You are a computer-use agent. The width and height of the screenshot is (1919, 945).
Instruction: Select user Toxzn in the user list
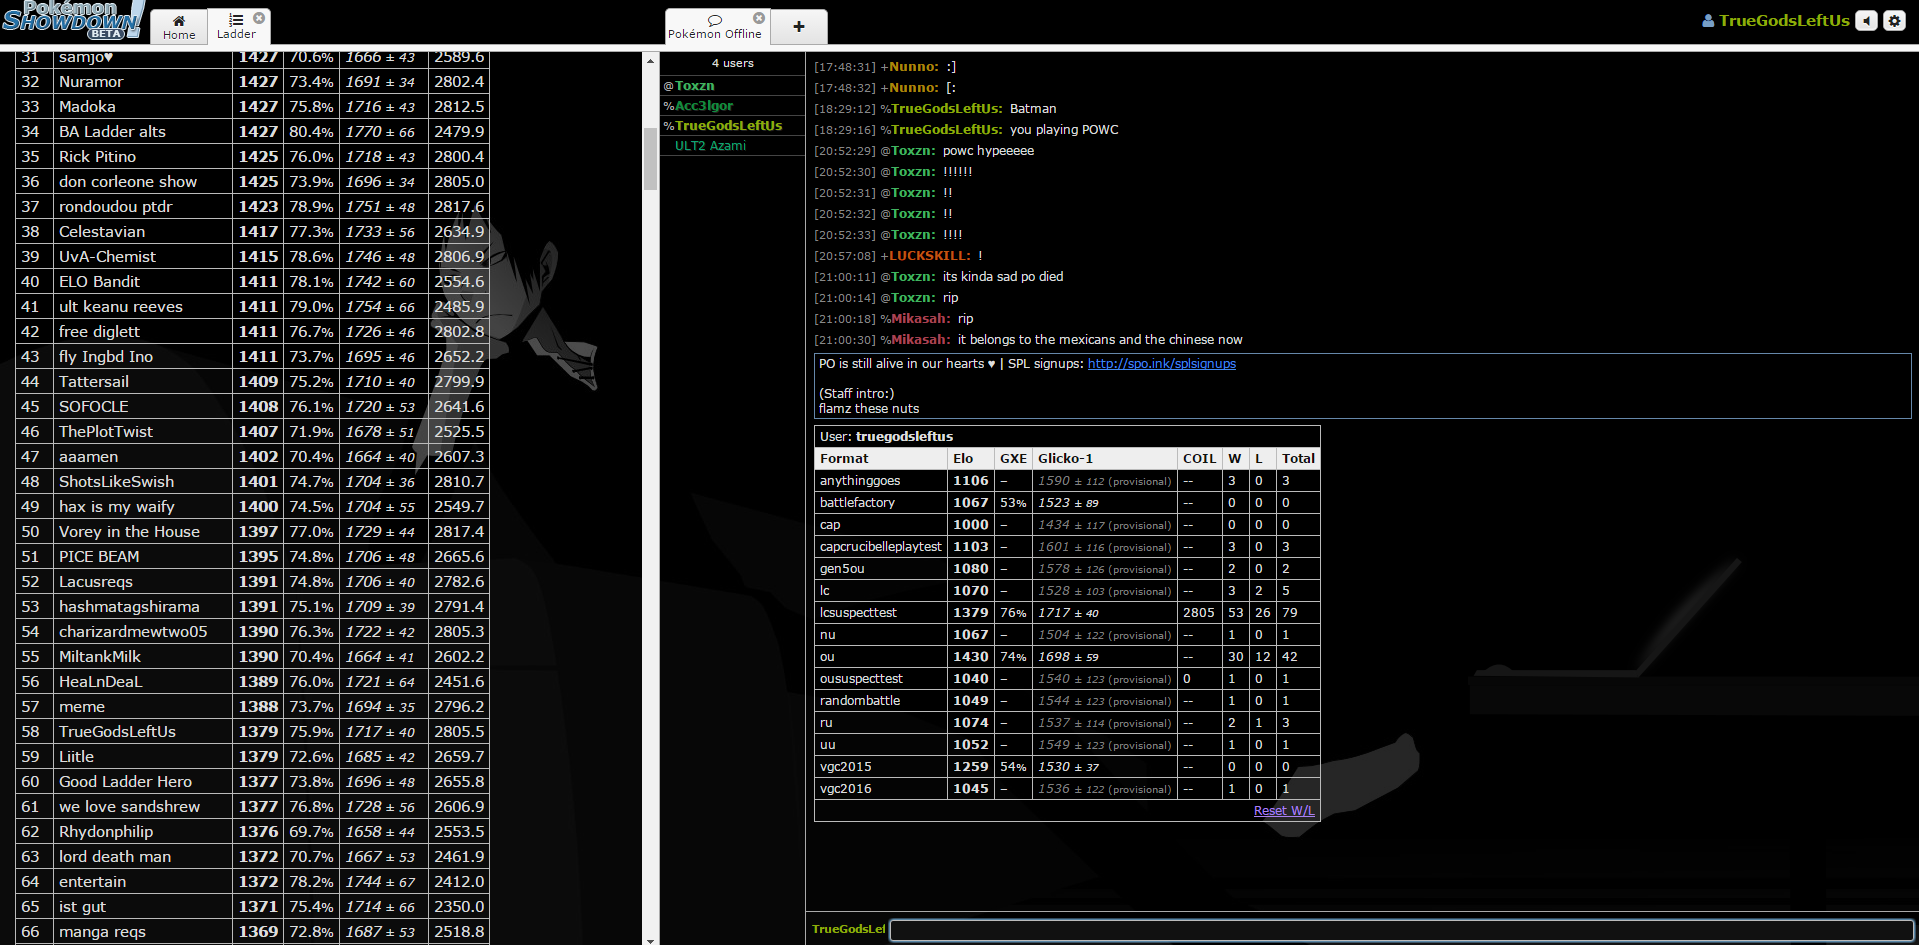point(694,86)
